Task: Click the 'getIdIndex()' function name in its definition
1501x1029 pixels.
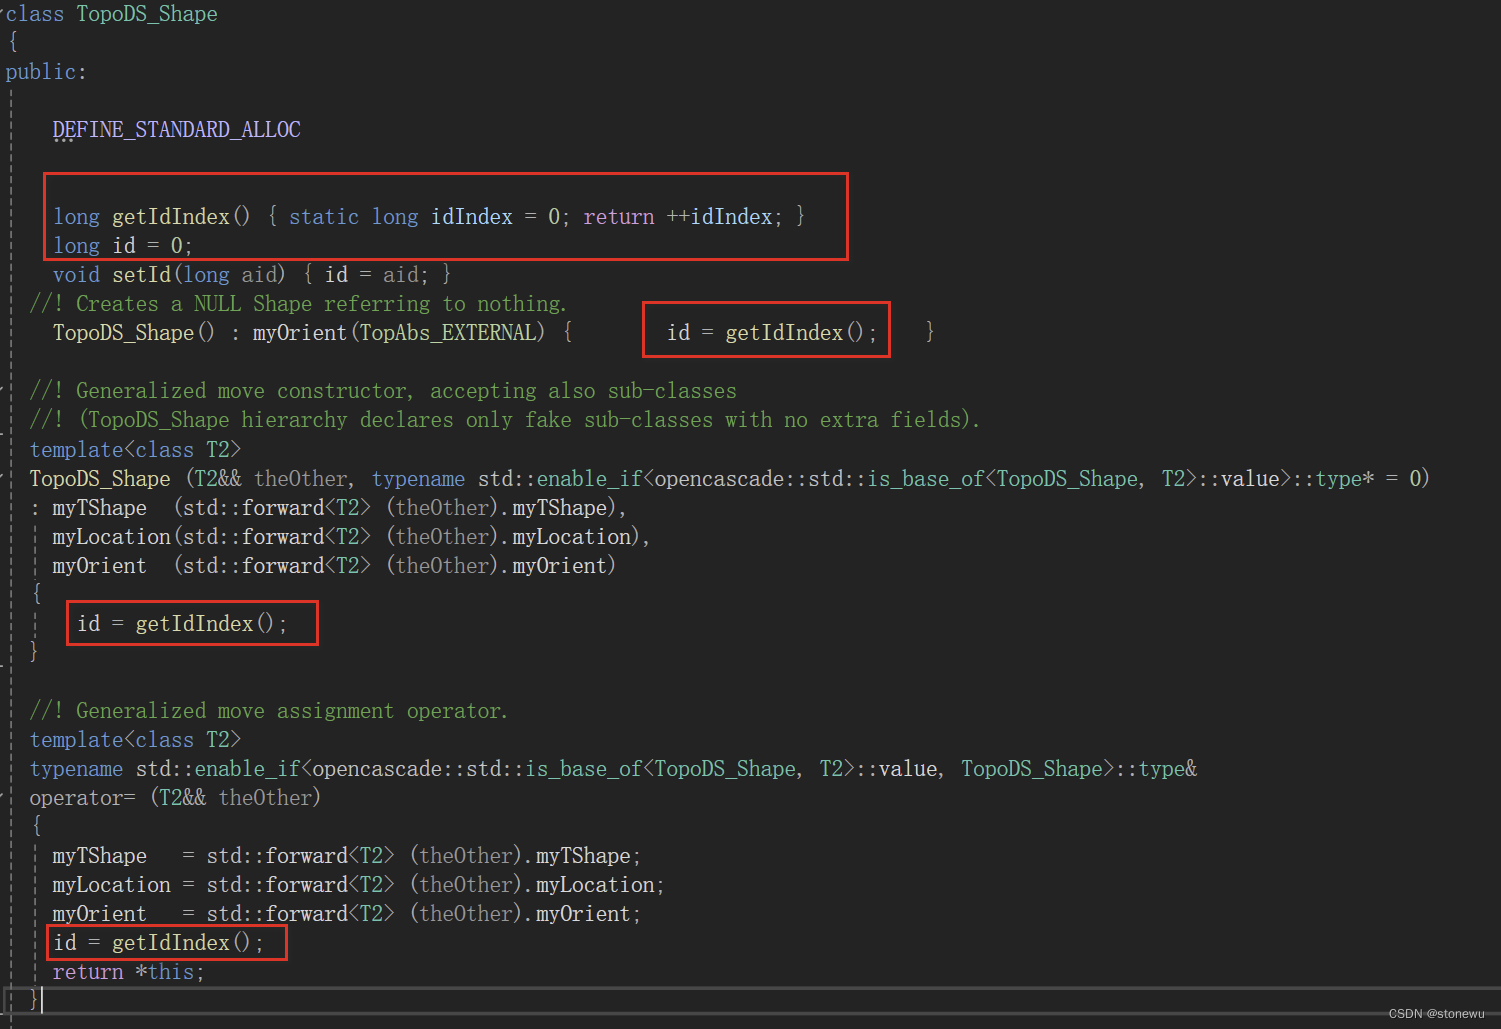Action: coord(181,217)
